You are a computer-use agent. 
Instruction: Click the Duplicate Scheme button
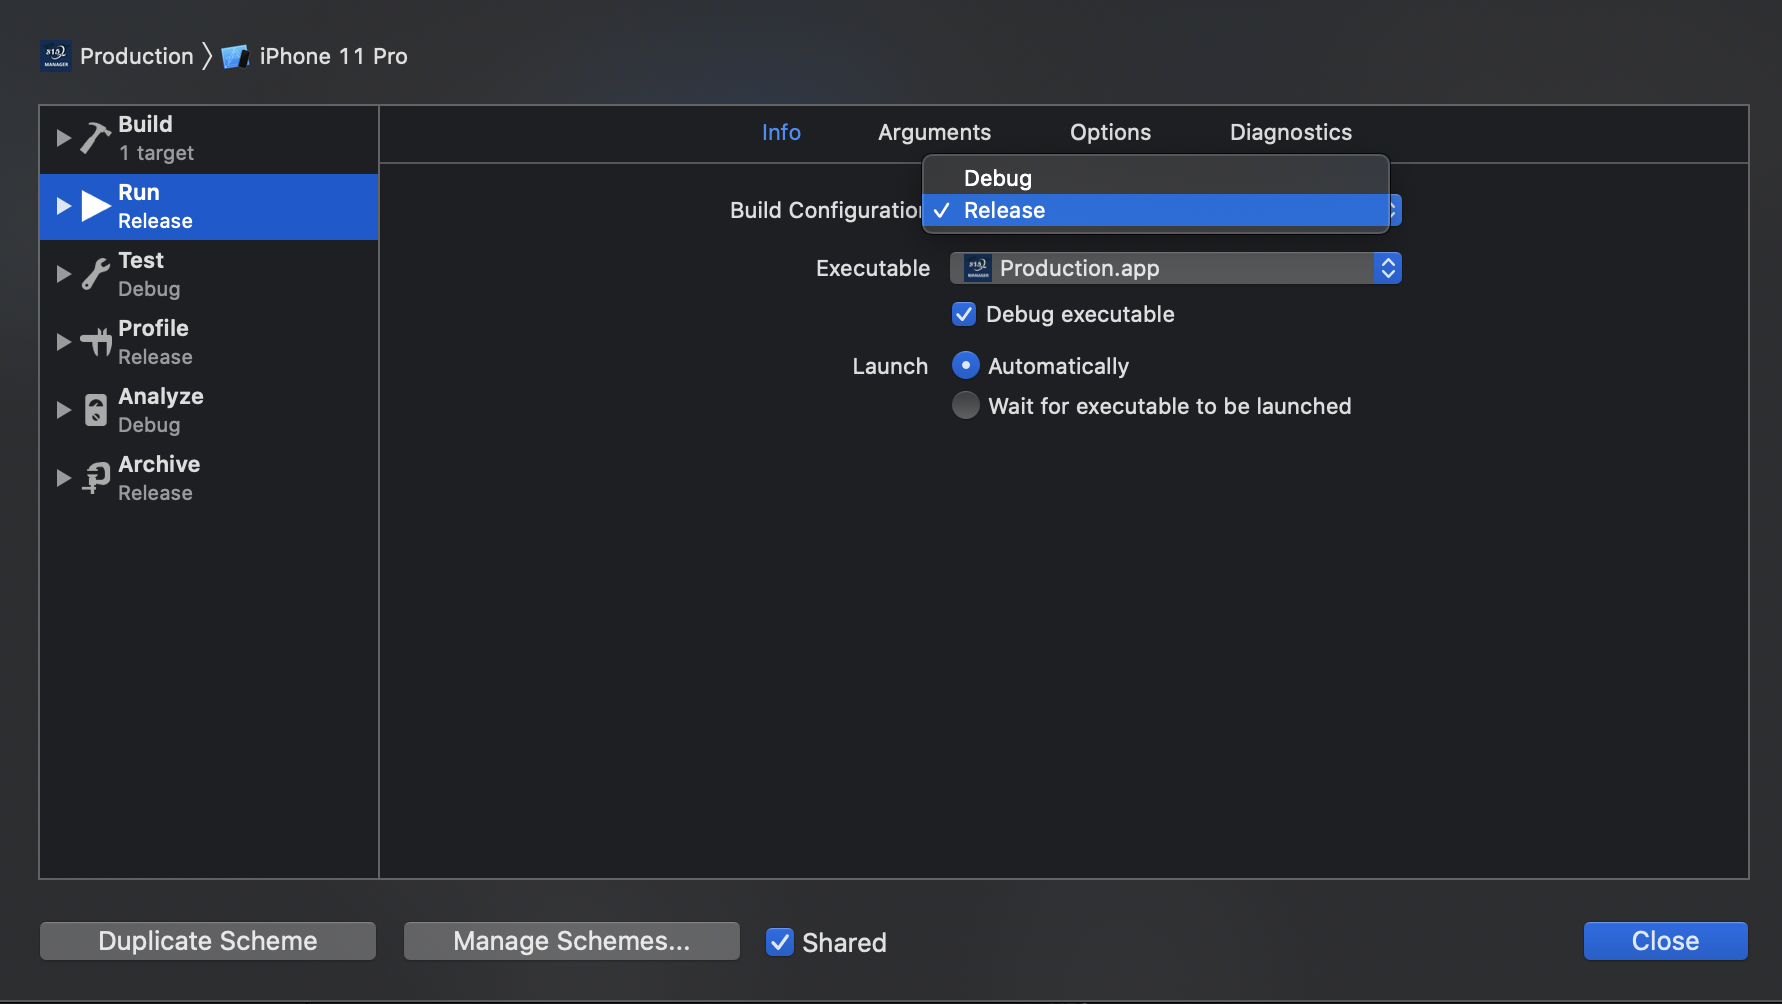click(208, 941)
